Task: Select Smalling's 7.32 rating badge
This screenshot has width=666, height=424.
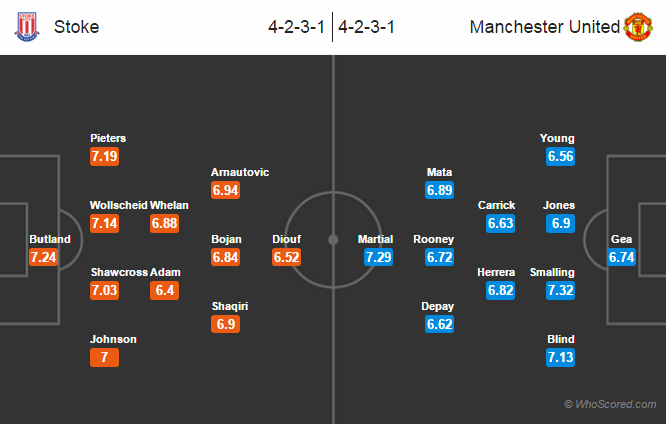Action: (x=560, y=290)
